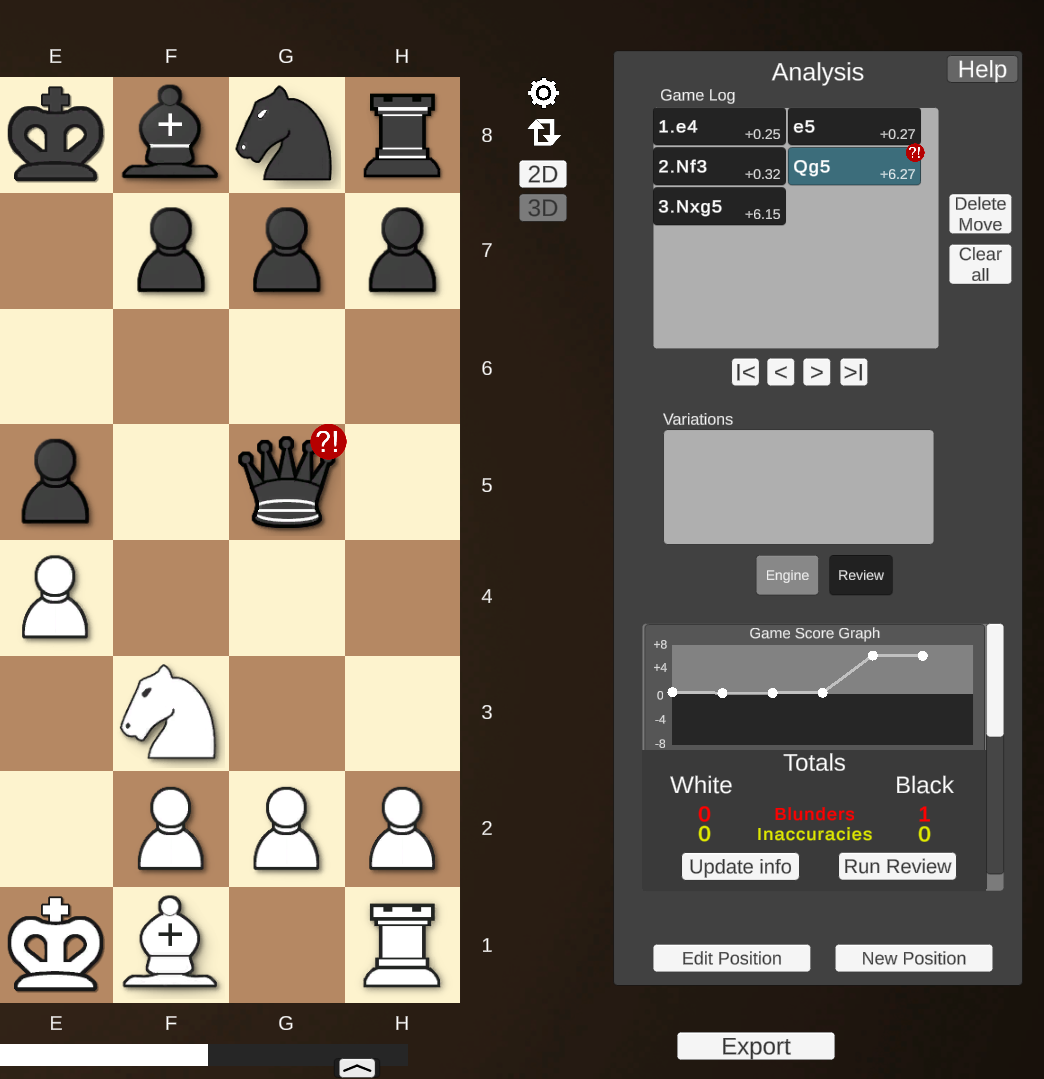This screenshot has width=1044, height=1079.
Task: Switch to the Engine tab
Action: (x=787, y=575)
